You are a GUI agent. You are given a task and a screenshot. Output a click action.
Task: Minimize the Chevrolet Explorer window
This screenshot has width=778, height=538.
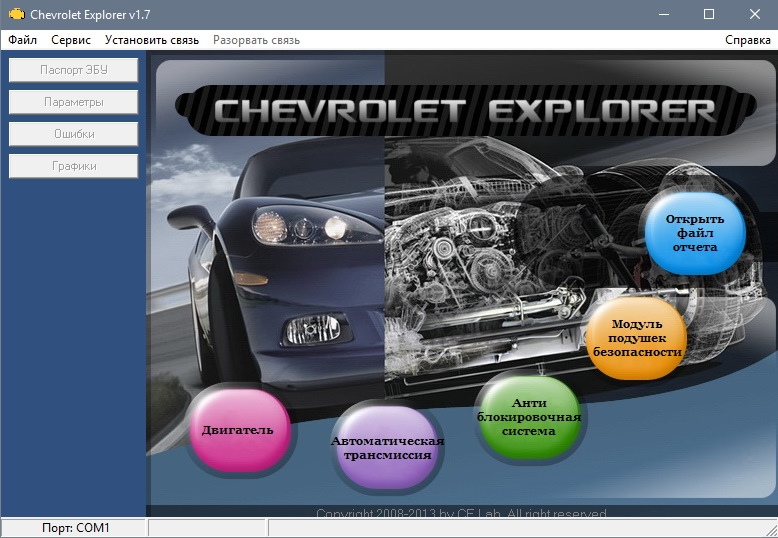664,14
